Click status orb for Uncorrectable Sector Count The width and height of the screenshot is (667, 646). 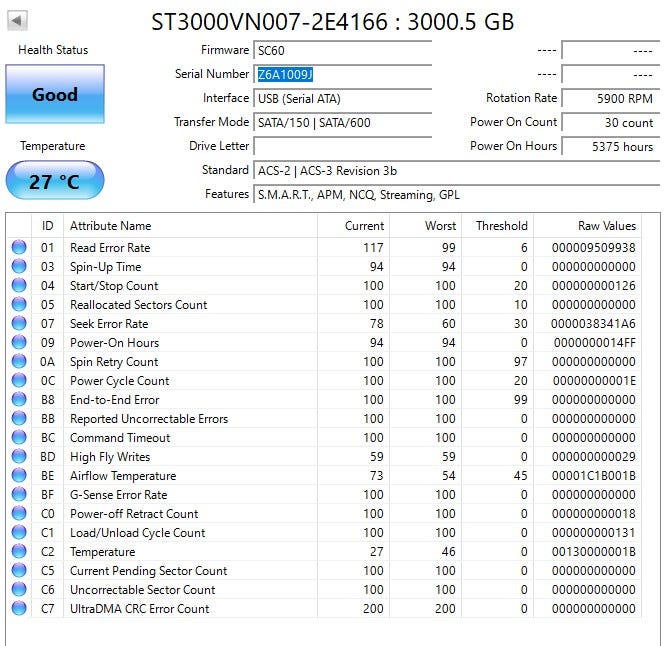19,589
